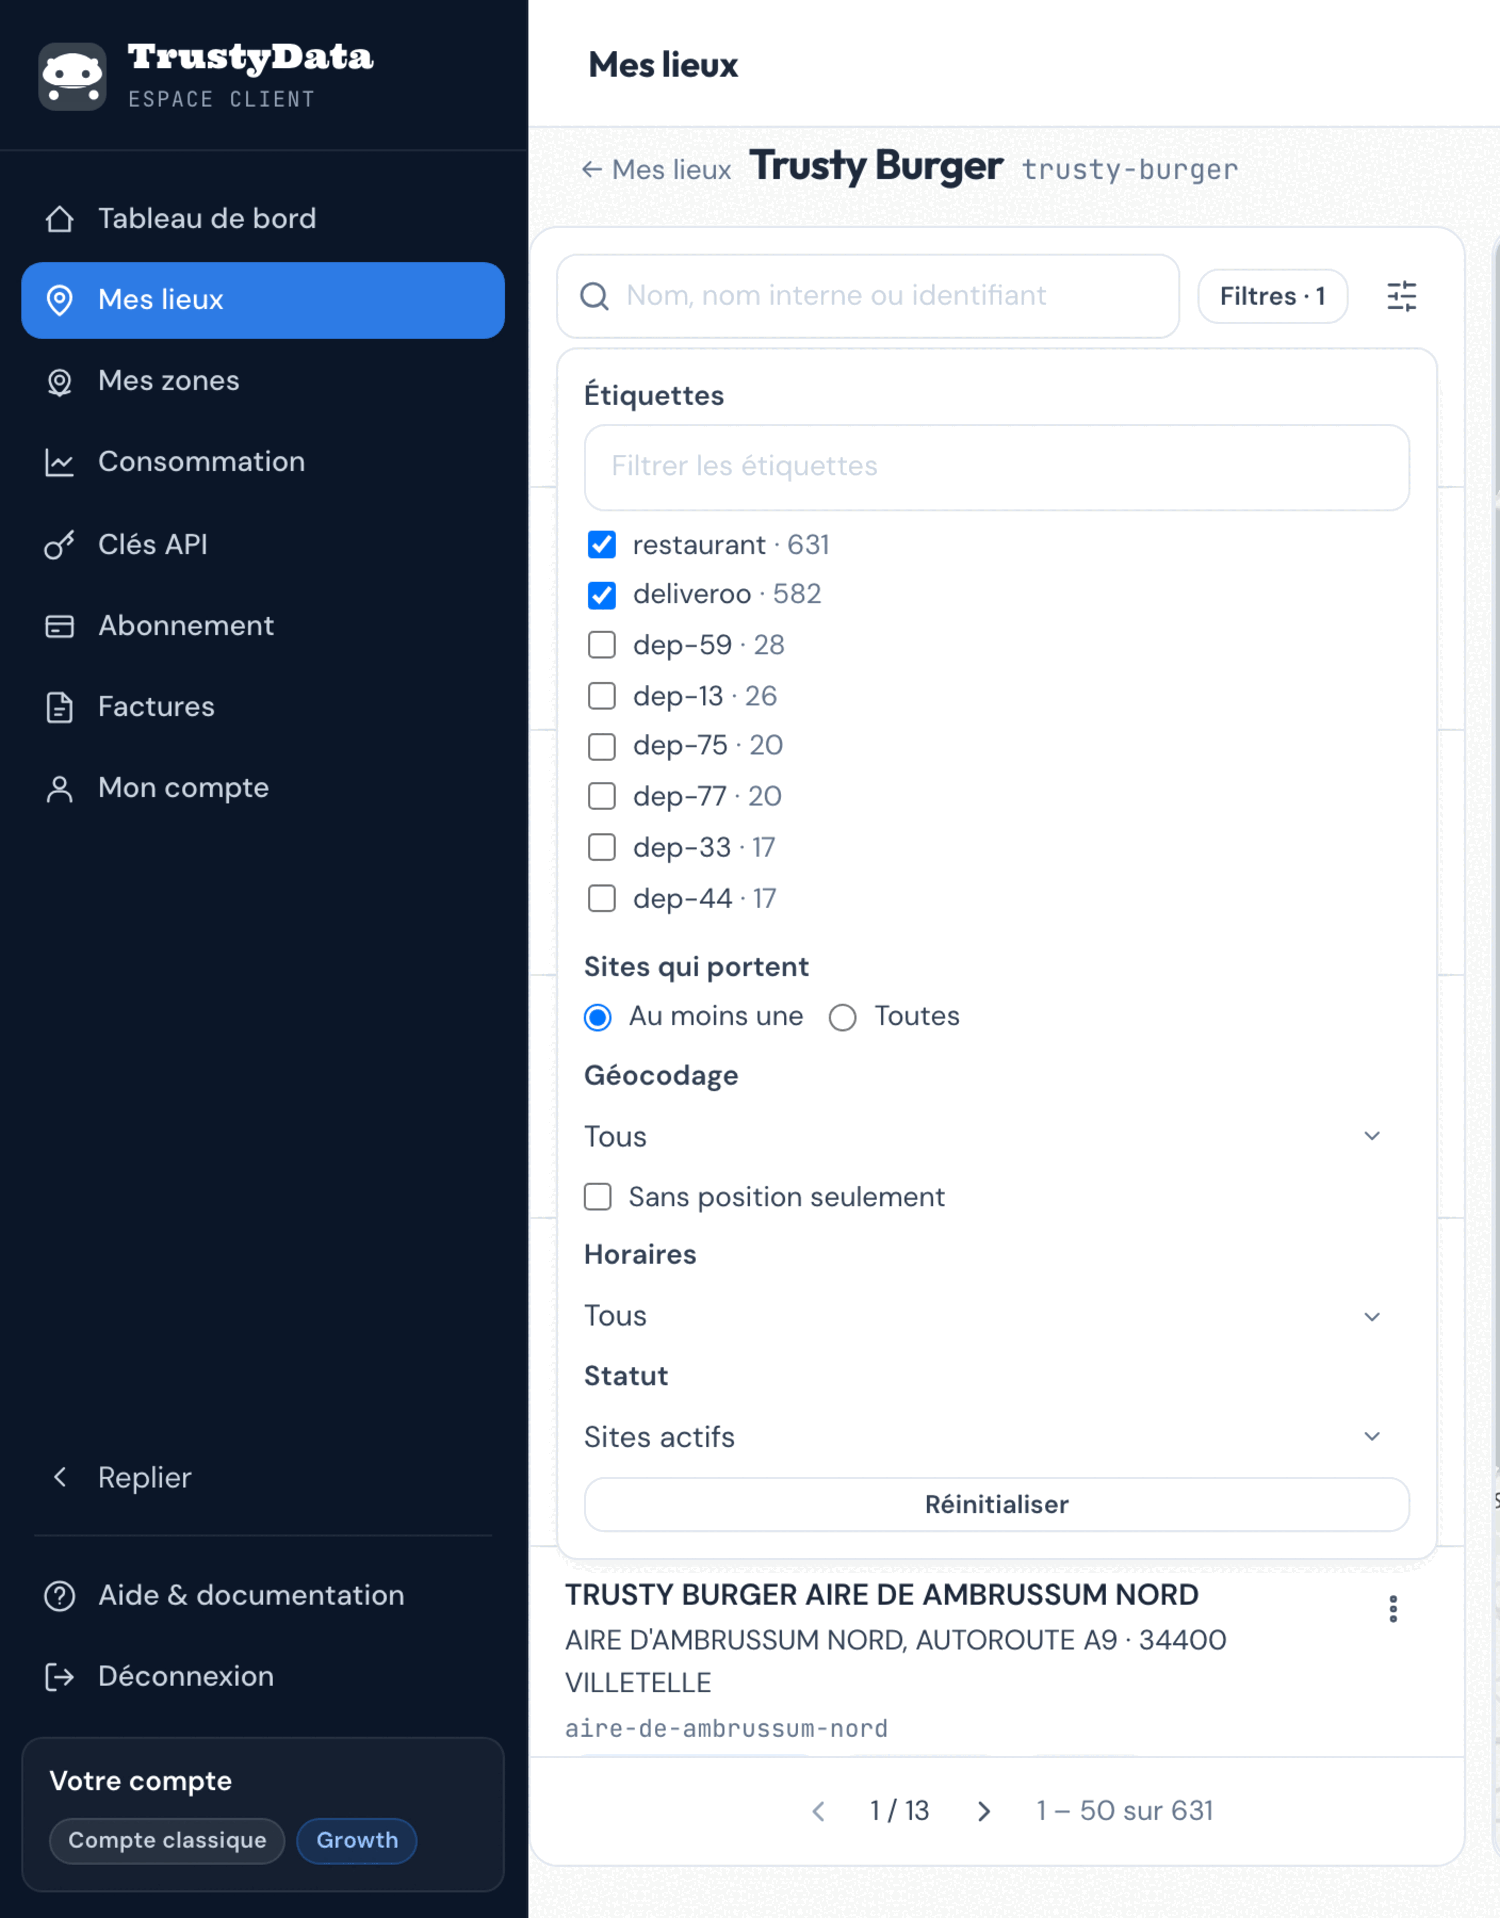Uncheck the deliveroo tag checkbox
Viewport: 1500px width, 1918px height.
point(601,594)
